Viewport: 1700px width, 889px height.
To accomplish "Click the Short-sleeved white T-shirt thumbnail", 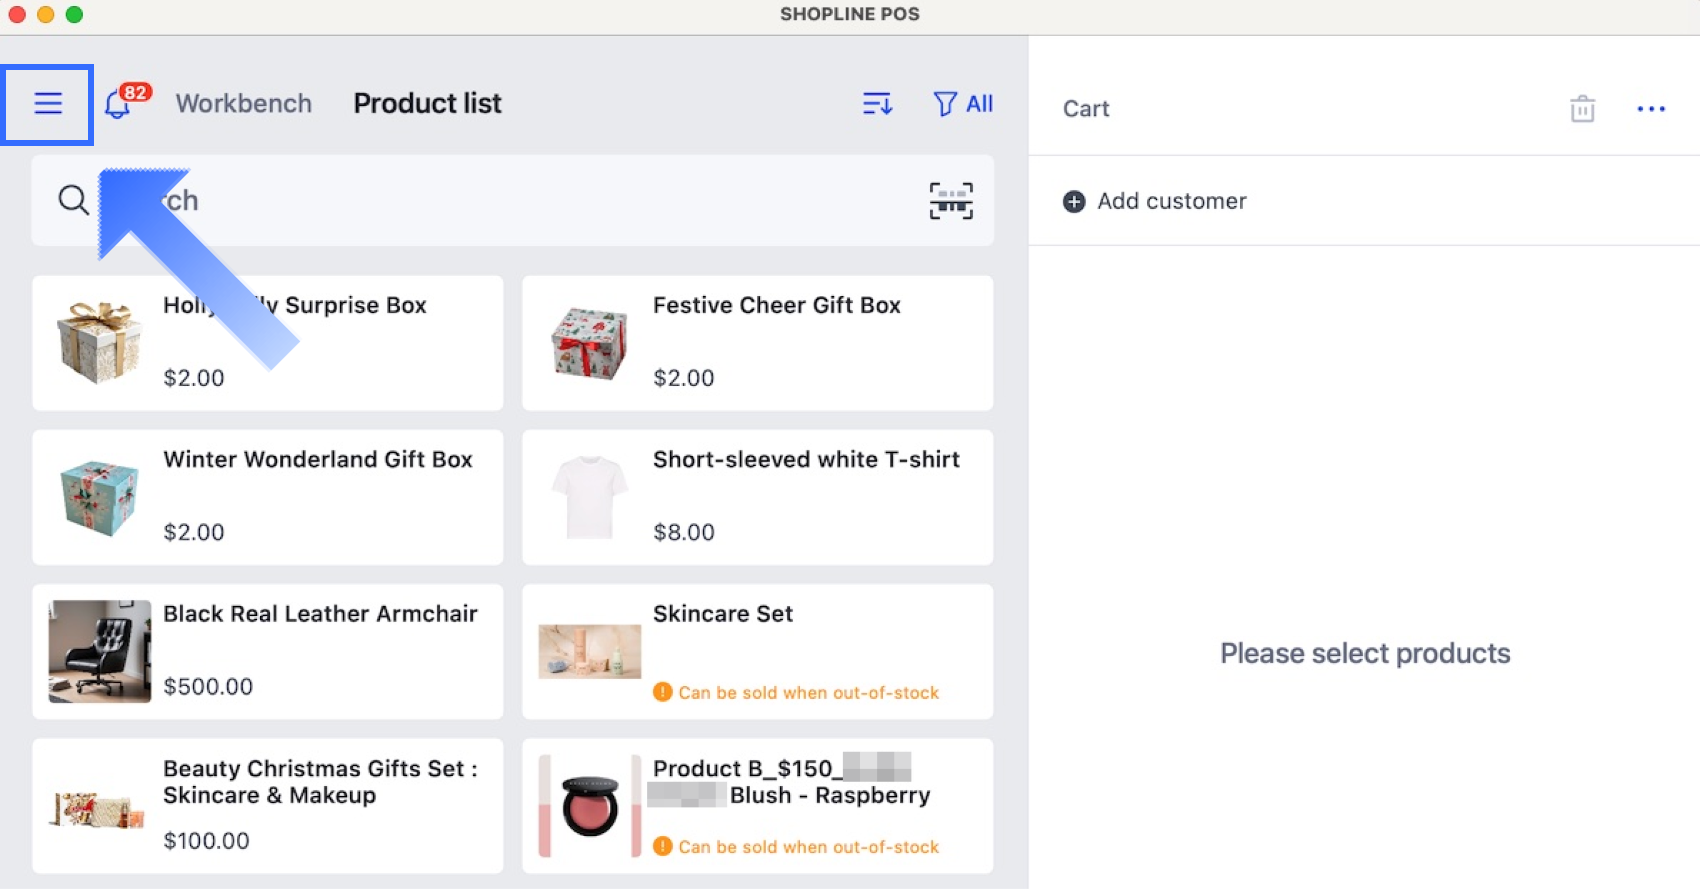I will click(590, 497).
